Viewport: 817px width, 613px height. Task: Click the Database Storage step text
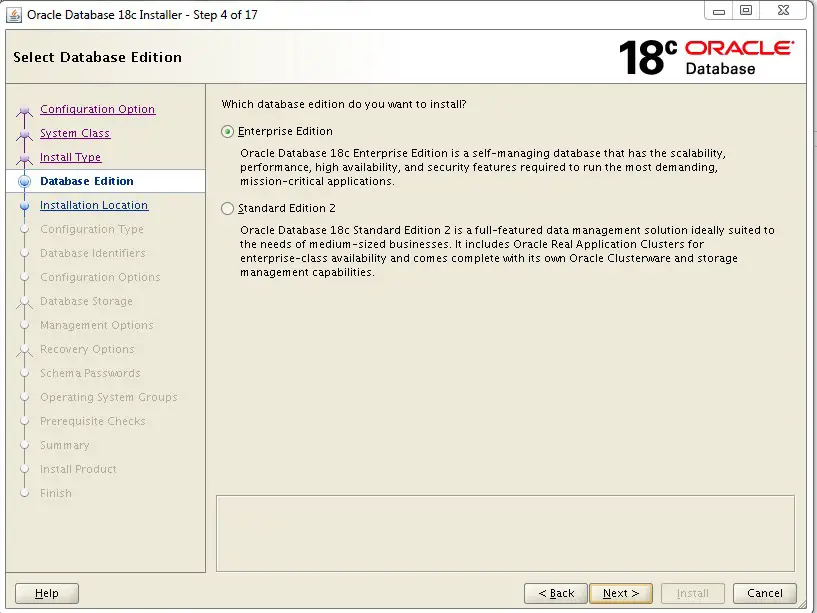(x=86, y=301)
